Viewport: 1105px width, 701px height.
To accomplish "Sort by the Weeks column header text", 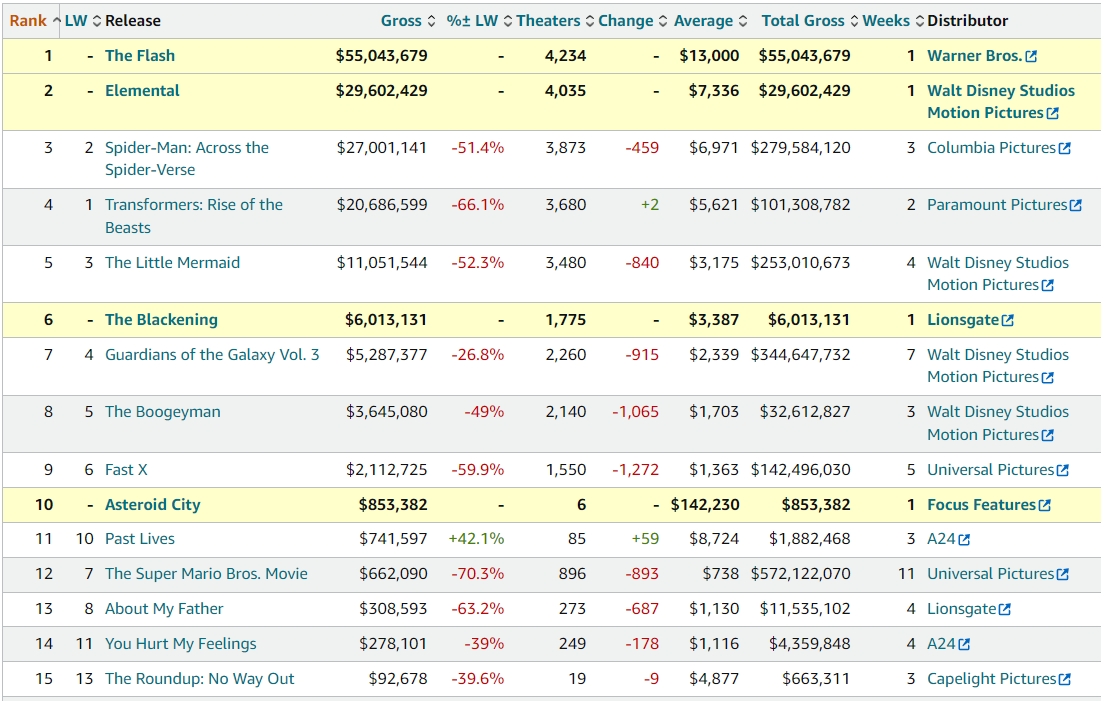I will pyautogui.click(x=886, y=21).
